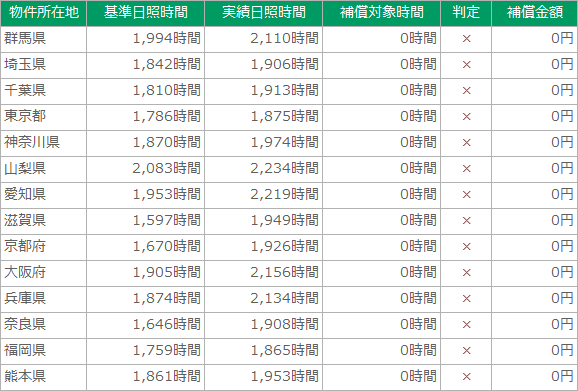
Task: Click the 物件所在地 column header
Action: pyautogui.click(x=43, y=13)
